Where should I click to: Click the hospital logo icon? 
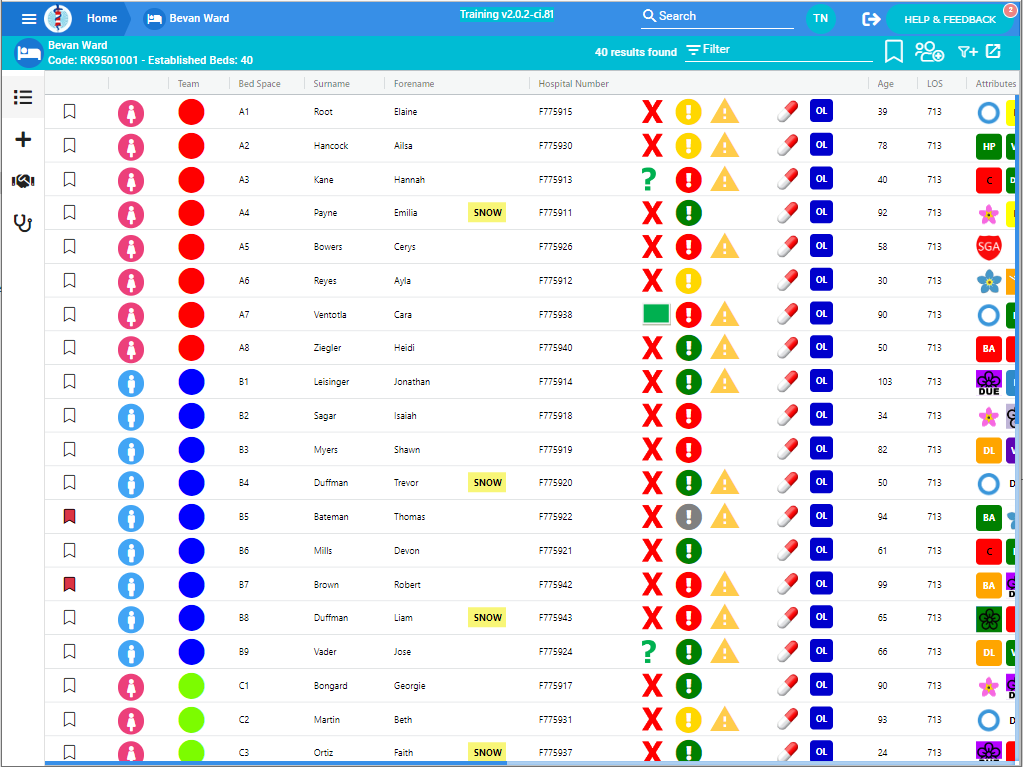pos(58,18)
